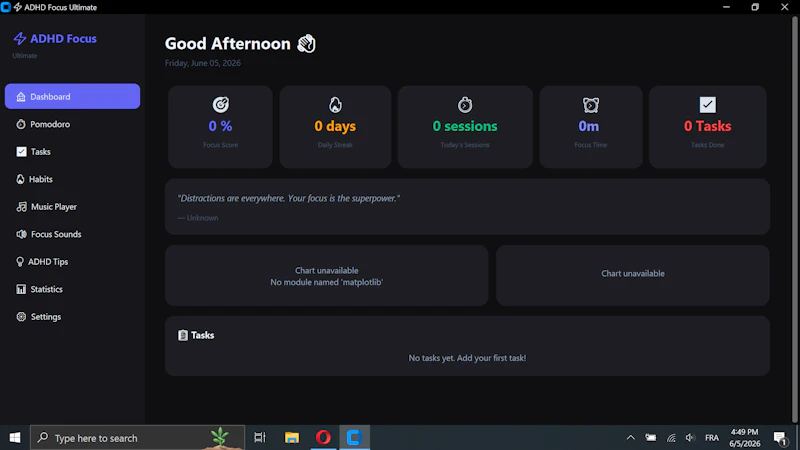800x450 pixels.
Task: Click the Habits flame icon
Action: click(x=20, y=179)
